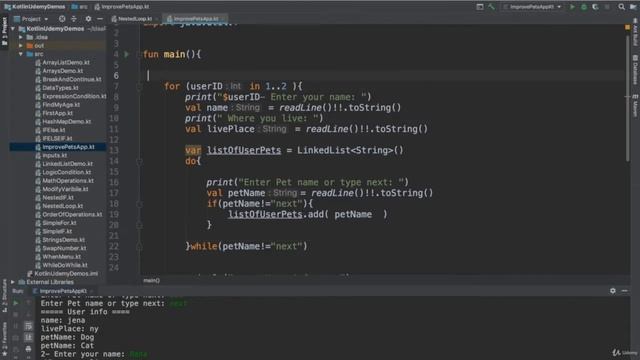640x360 pixels.
Task: Click the project structure icon at top right
Action: click(x=633, y=7)
